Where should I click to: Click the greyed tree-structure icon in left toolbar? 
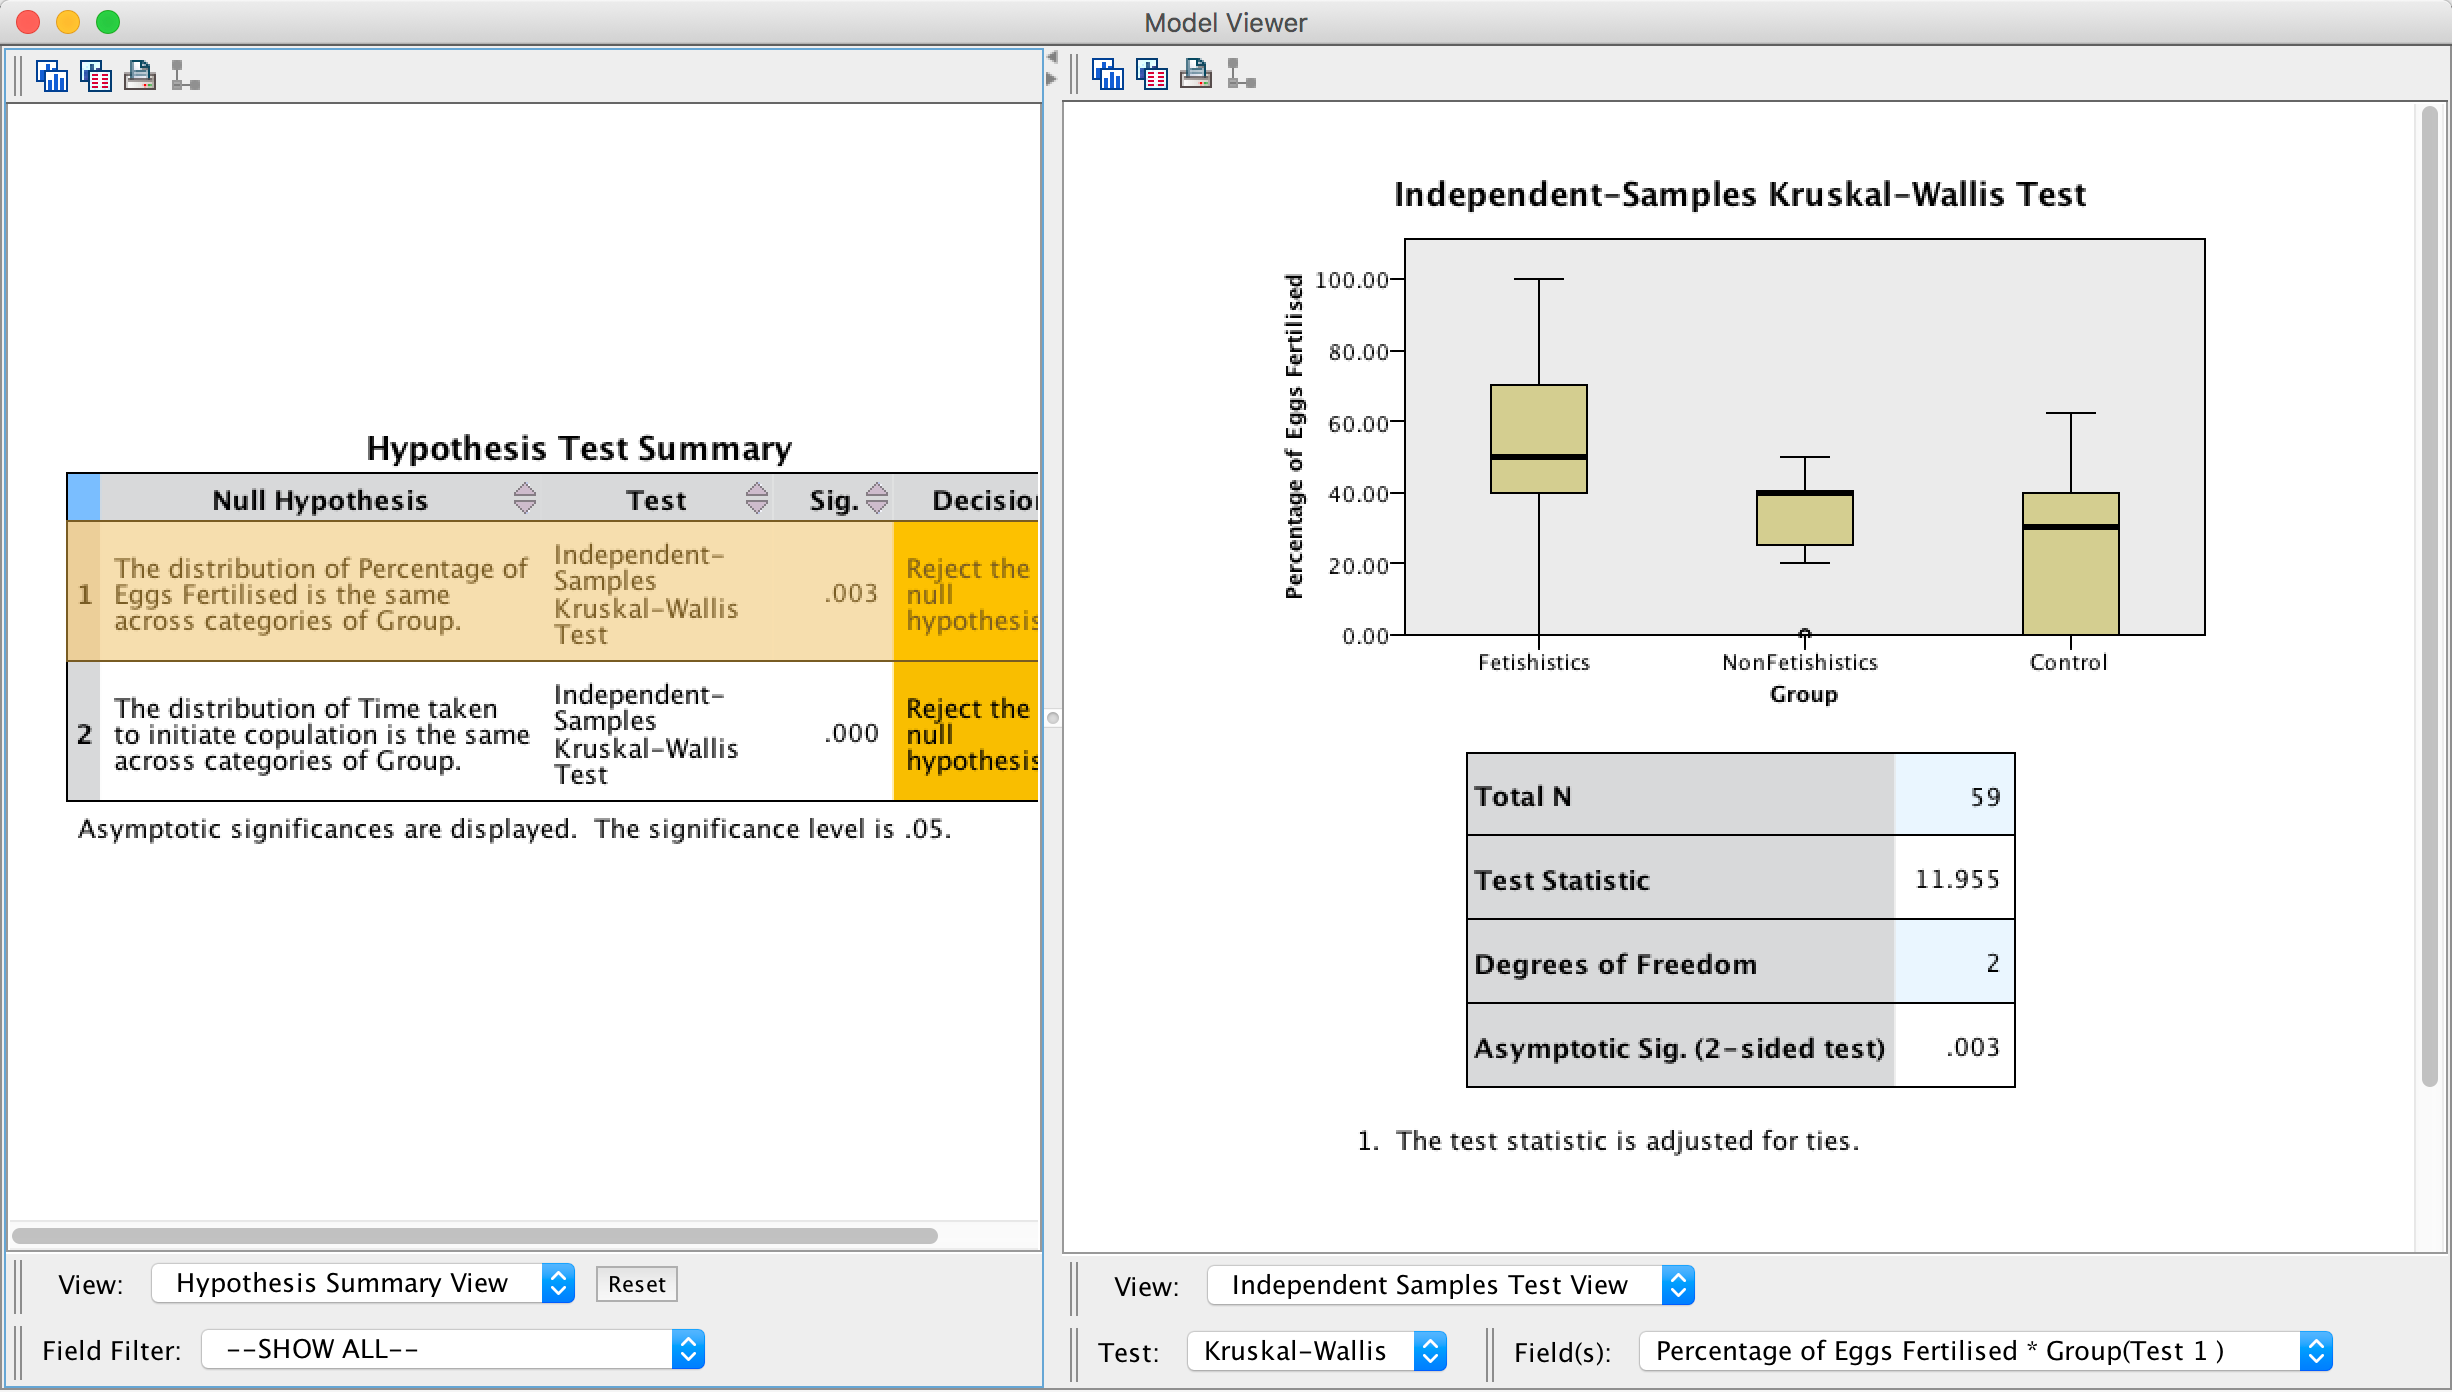[184, 76]
